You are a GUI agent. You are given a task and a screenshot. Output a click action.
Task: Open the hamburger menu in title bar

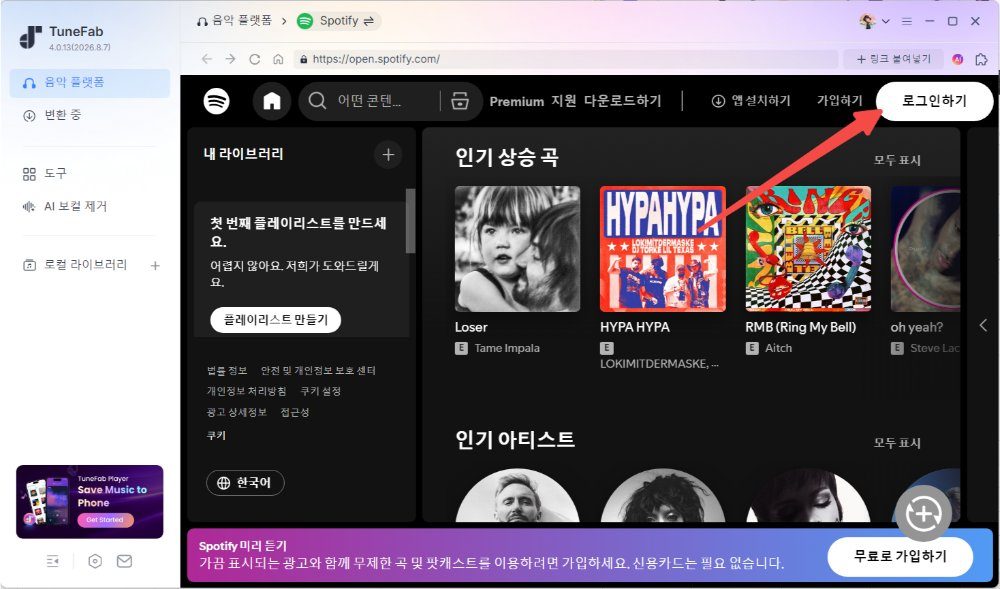tap(906, 21)
